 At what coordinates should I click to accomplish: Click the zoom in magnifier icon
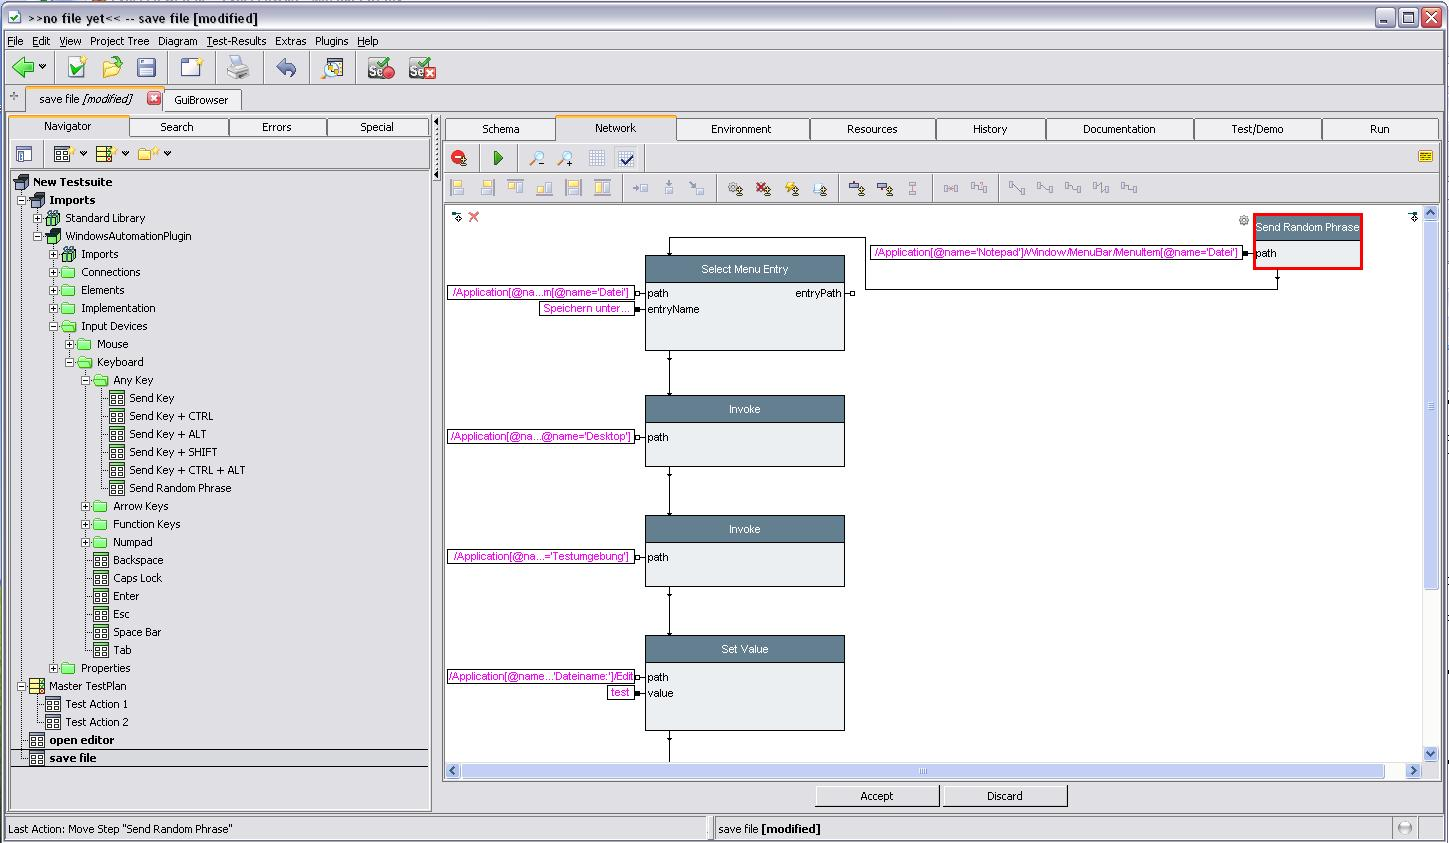point(565,158)
